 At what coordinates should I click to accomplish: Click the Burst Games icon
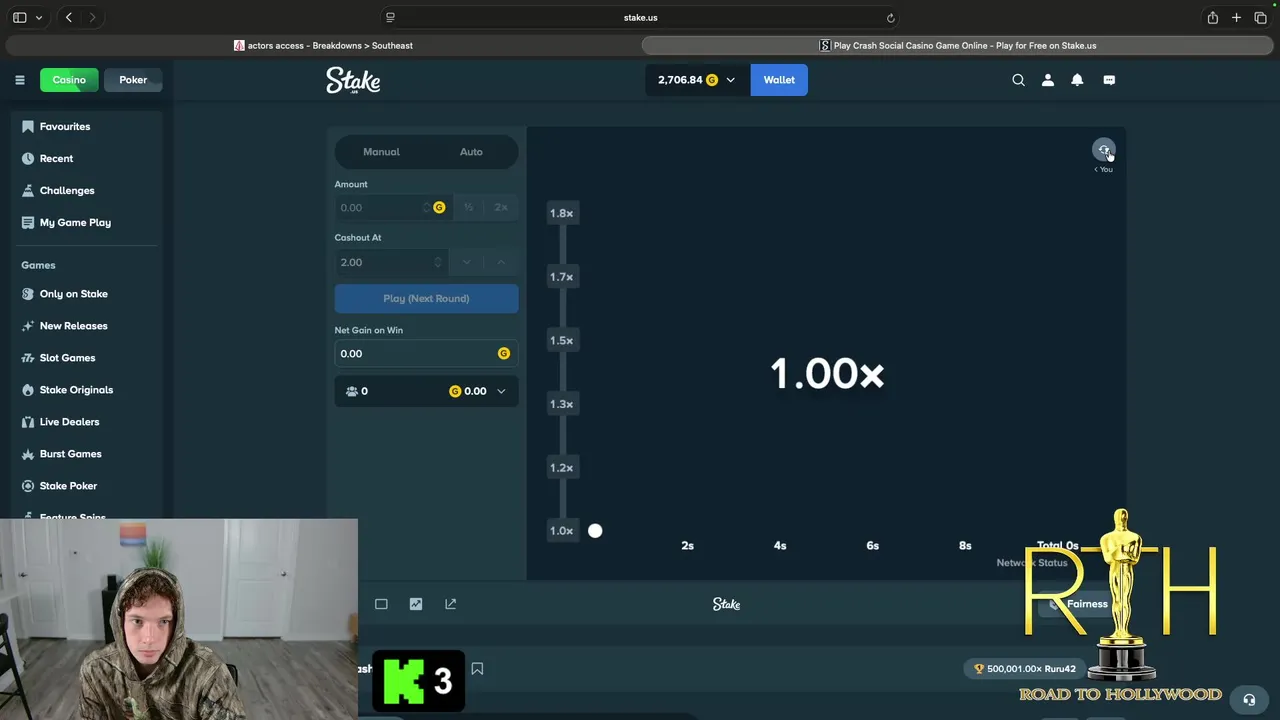[28, 454]
